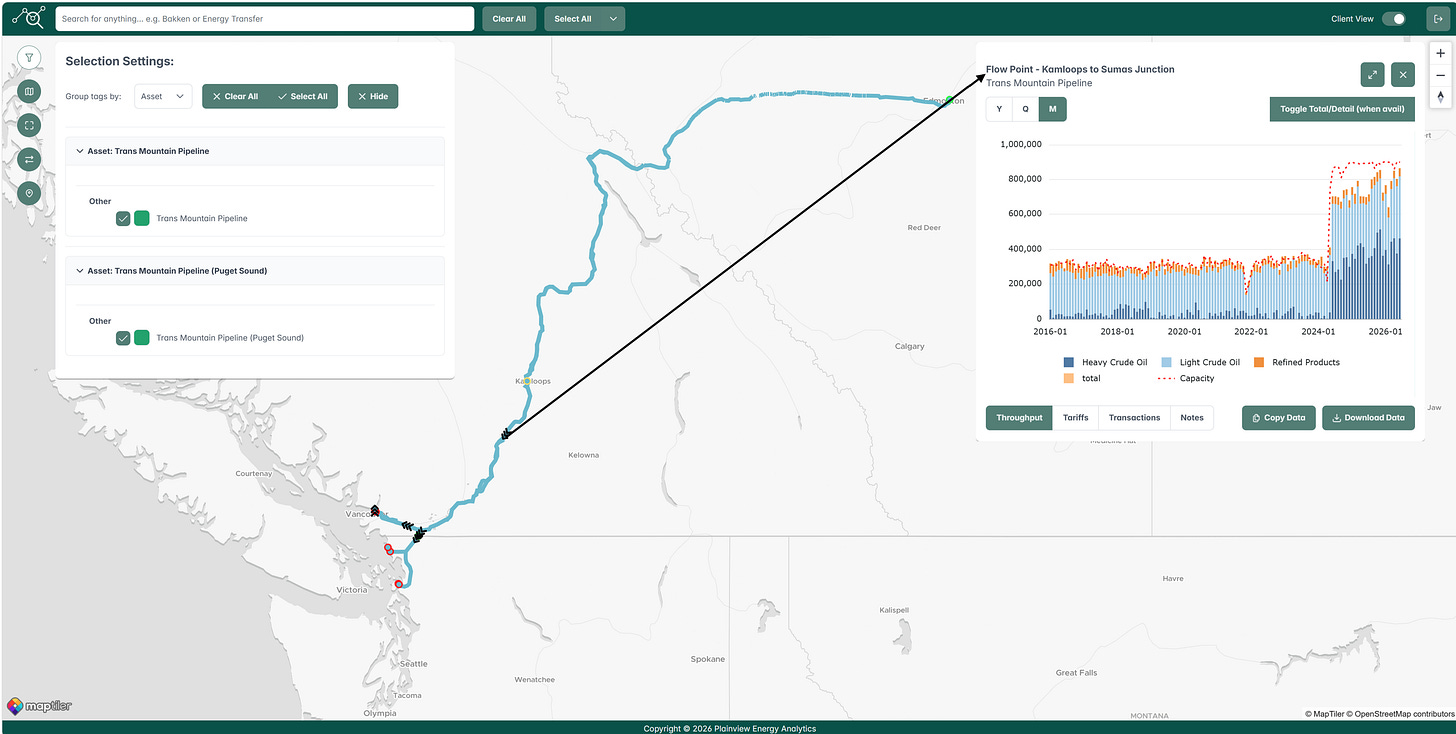The image size is (1456, 734).
Task: Click the Calgary city label on map
Action: coord(909,346)
